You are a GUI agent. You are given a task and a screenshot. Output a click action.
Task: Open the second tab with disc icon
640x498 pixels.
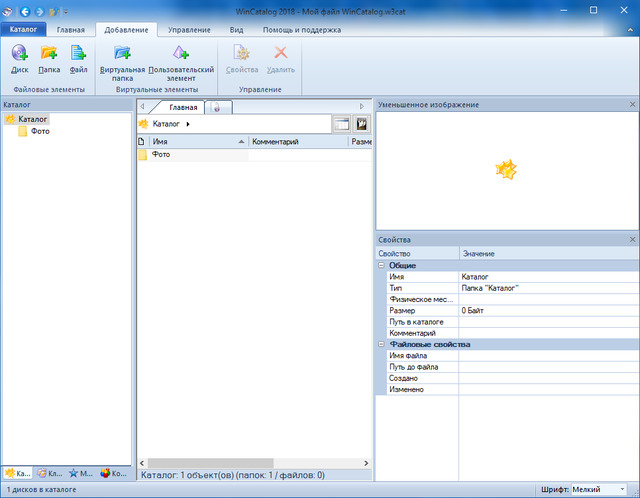coord(218,106)
